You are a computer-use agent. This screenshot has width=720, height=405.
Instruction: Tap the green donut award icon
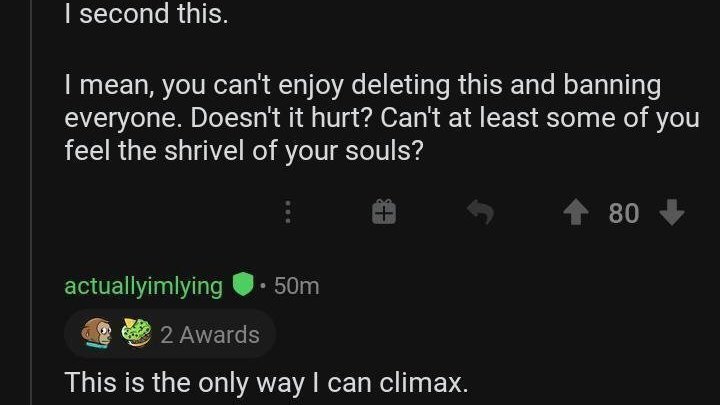[x=135, y=334]
